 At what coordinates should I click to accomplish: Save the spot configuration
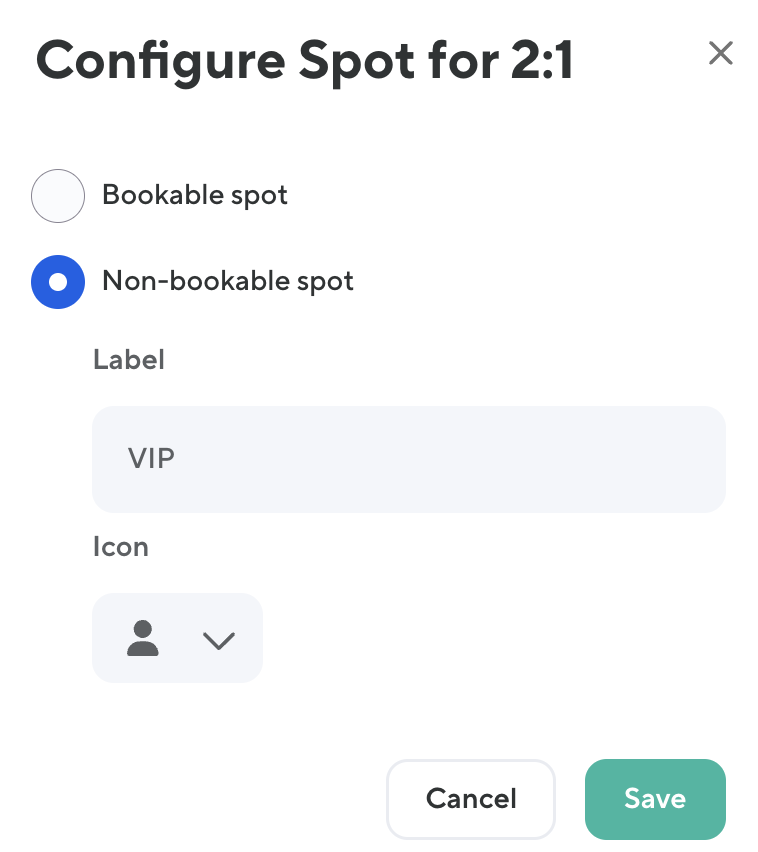pos(654,798)
